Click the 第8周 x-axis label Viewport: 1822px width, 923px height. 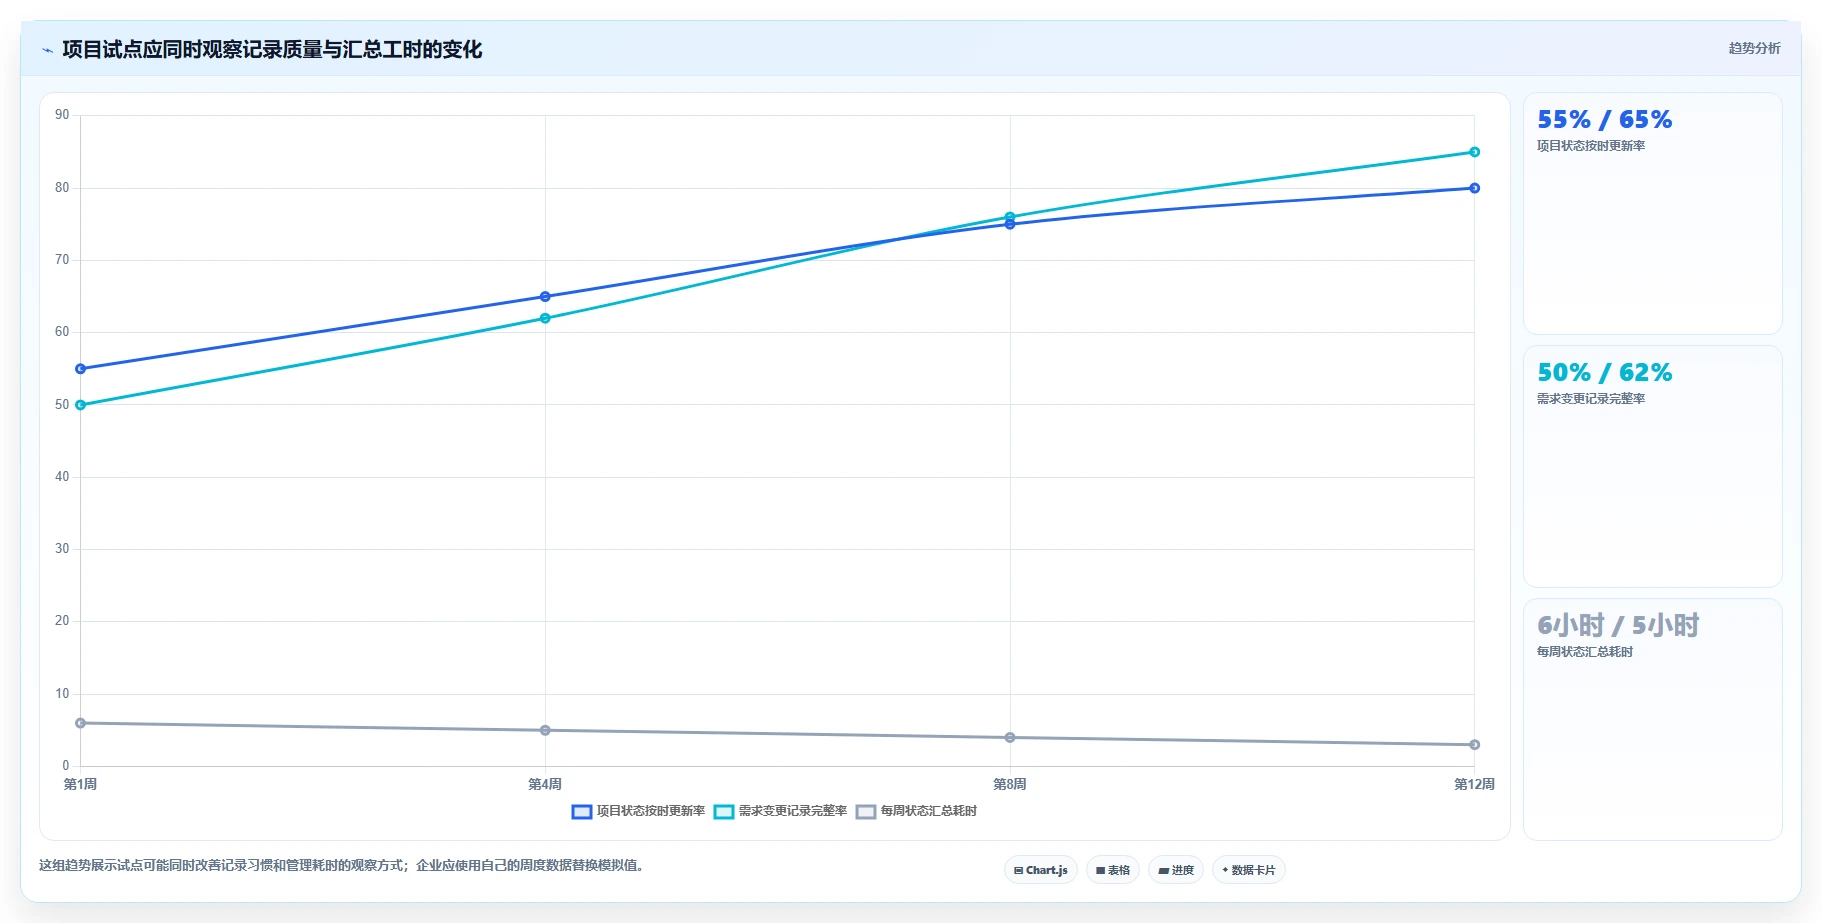coord(1010,784)
